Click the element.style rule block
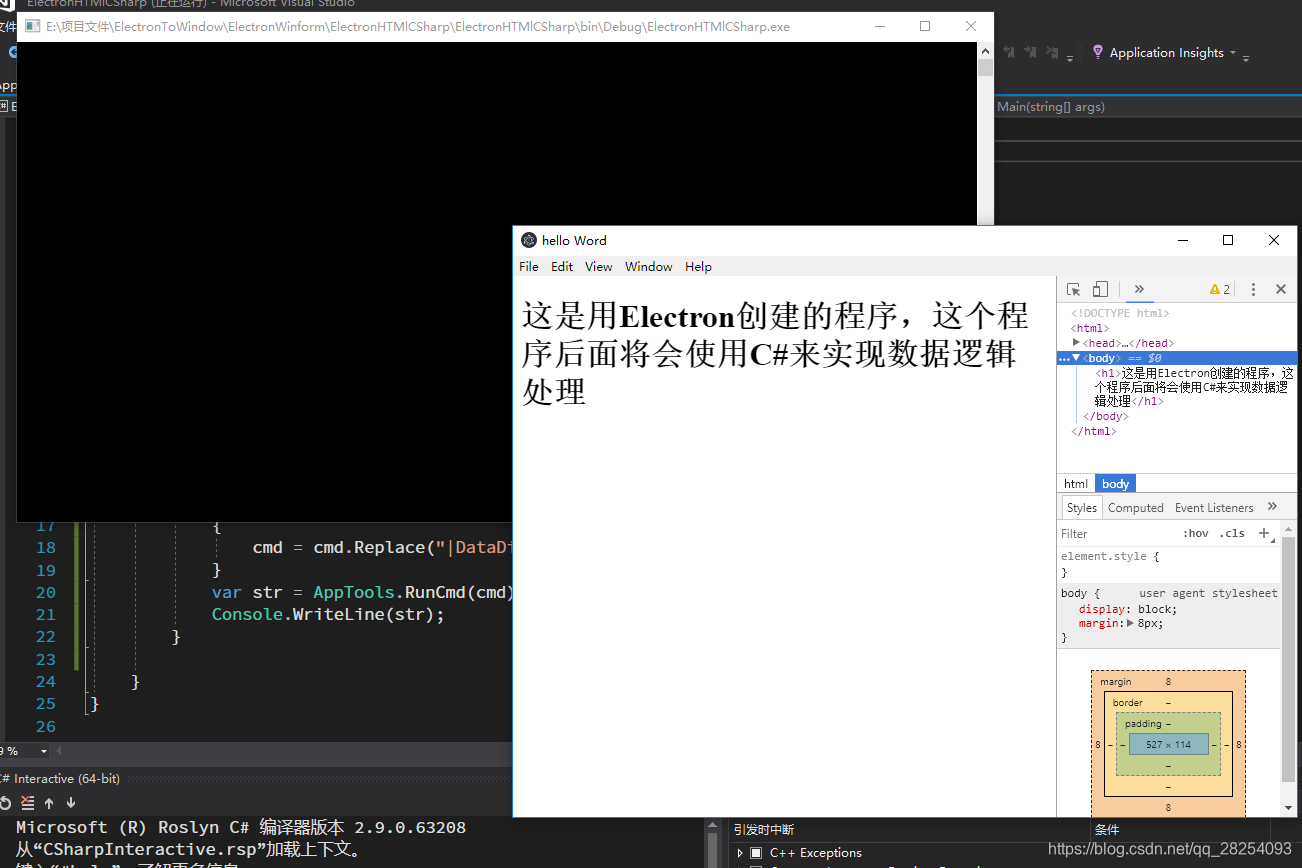This screenshot has height=868, width=1302. coord(1168,564)
